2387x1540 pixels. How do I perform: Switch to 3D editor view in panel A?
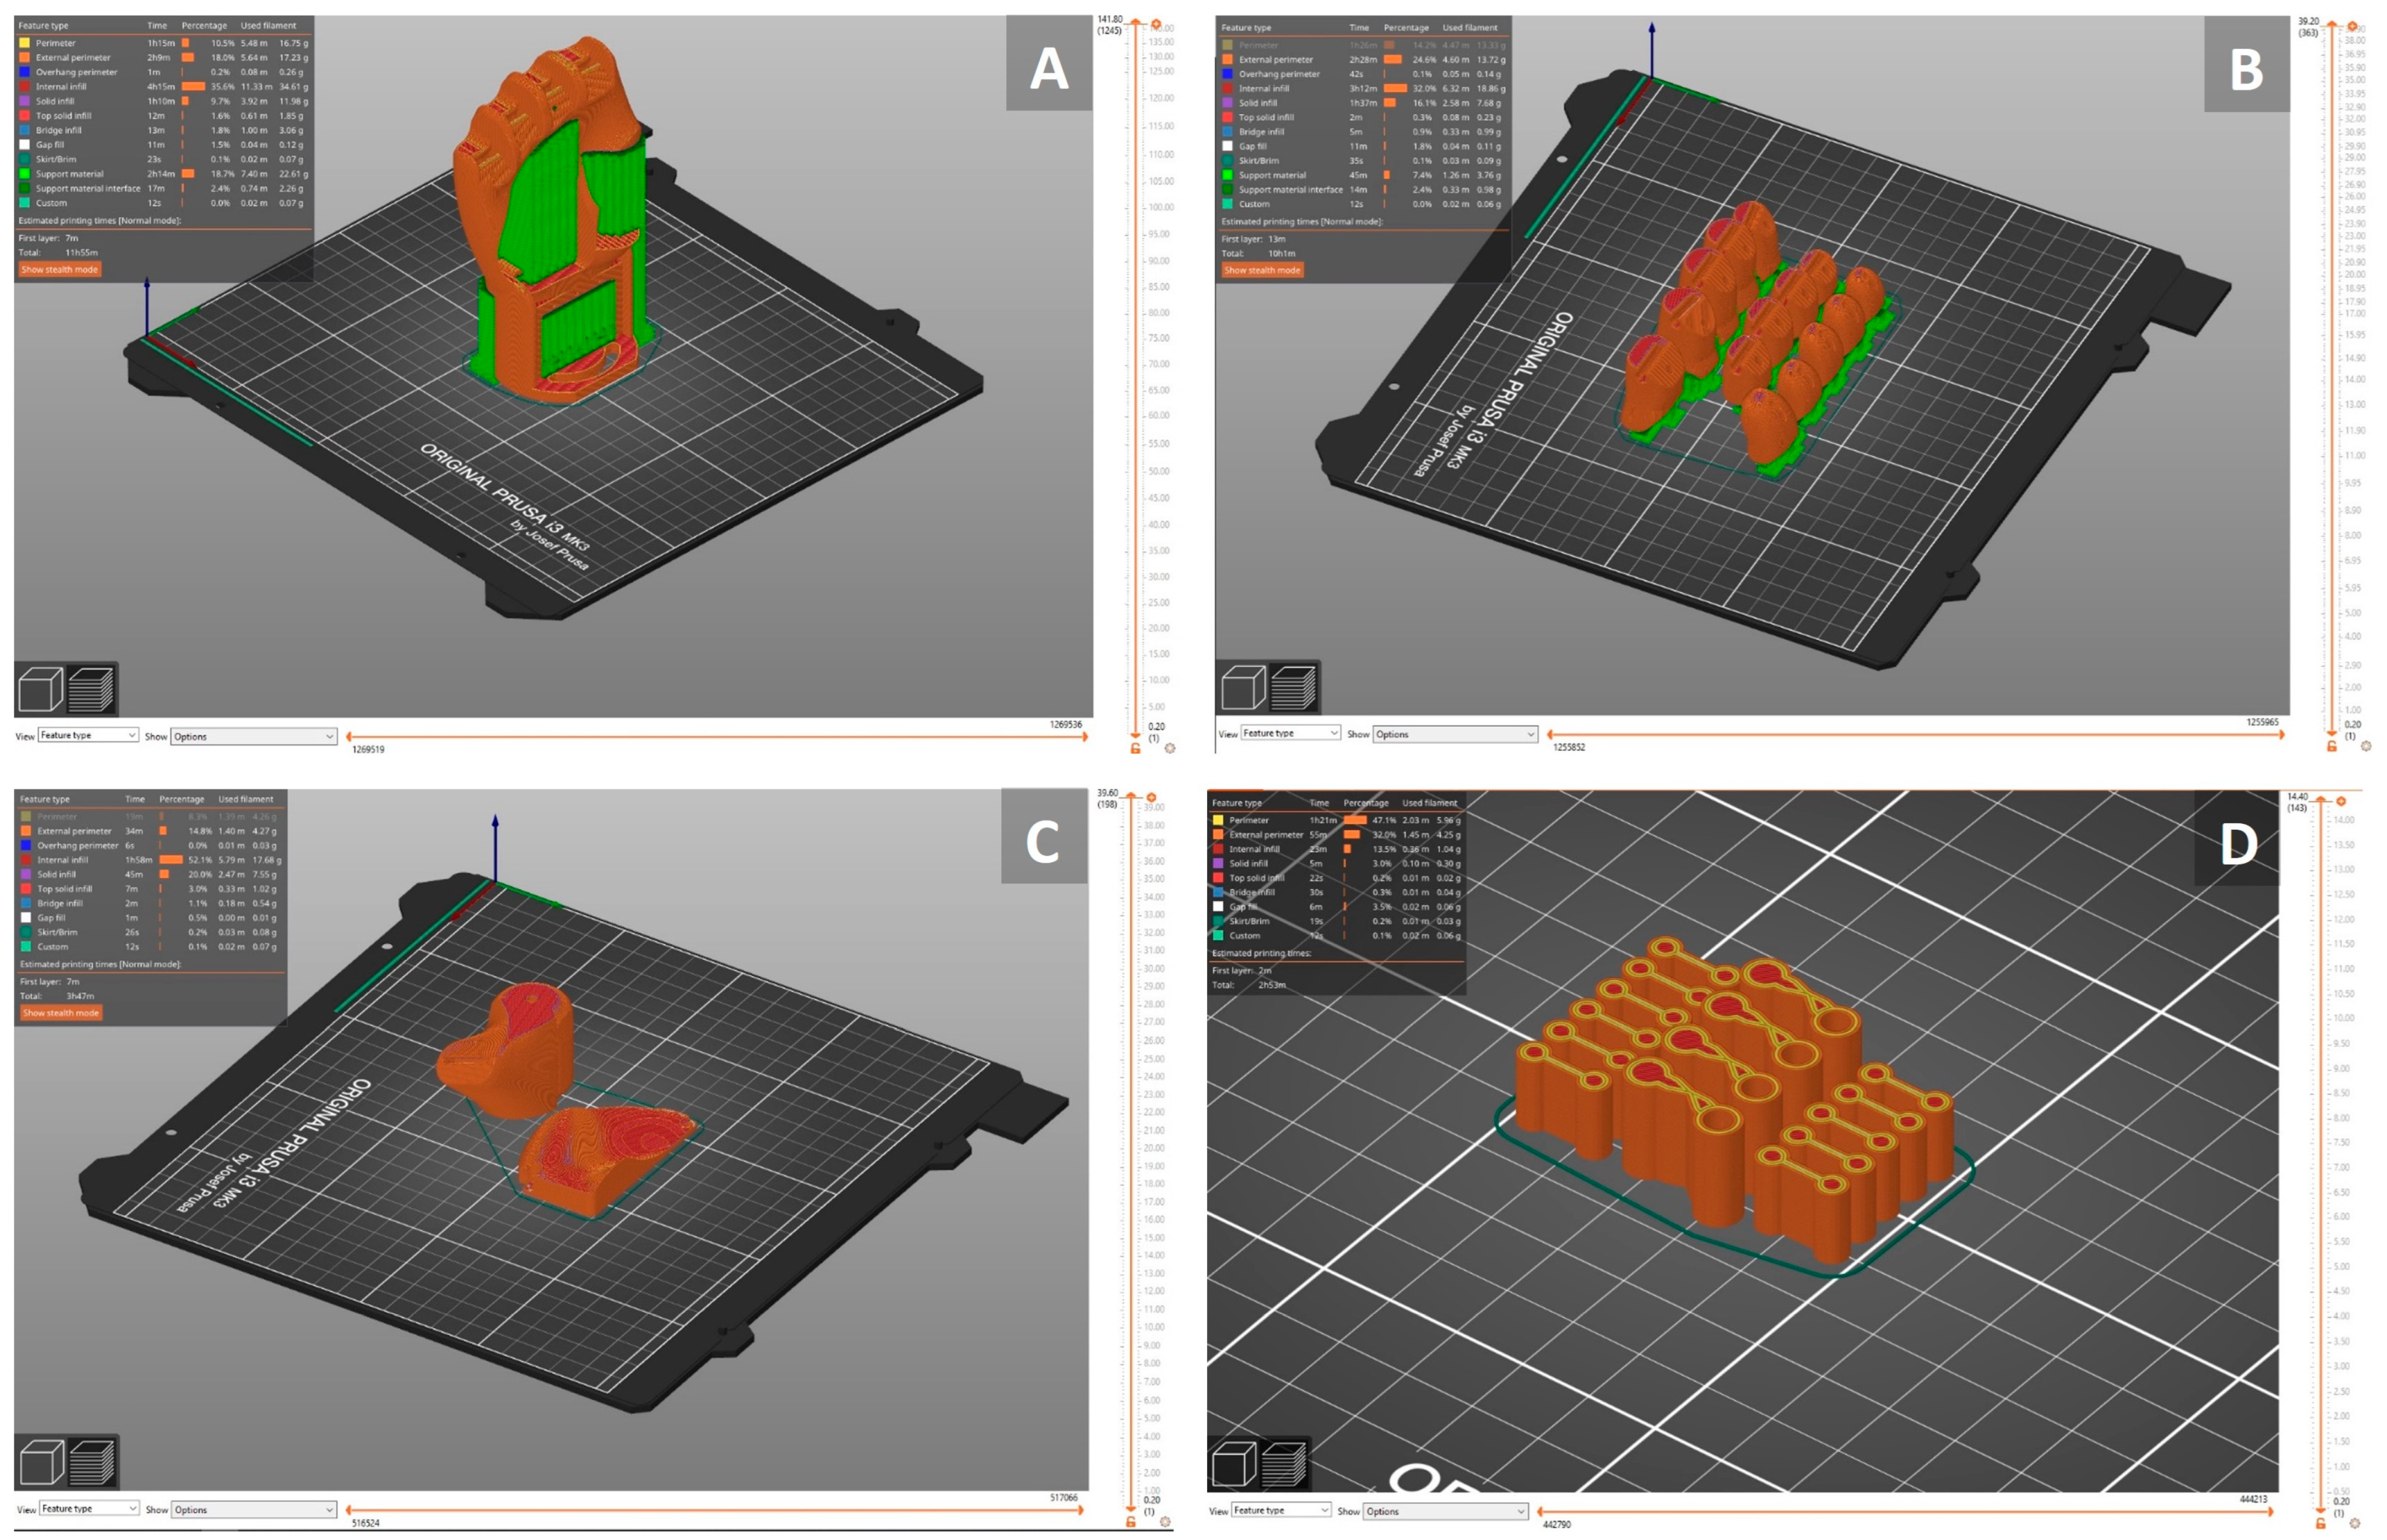41,690
